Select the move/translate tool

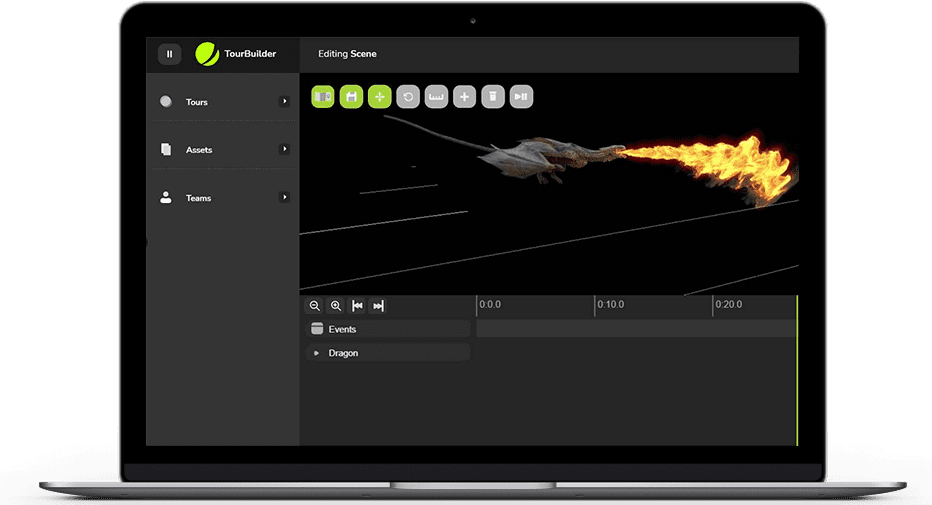coord(380,97)
